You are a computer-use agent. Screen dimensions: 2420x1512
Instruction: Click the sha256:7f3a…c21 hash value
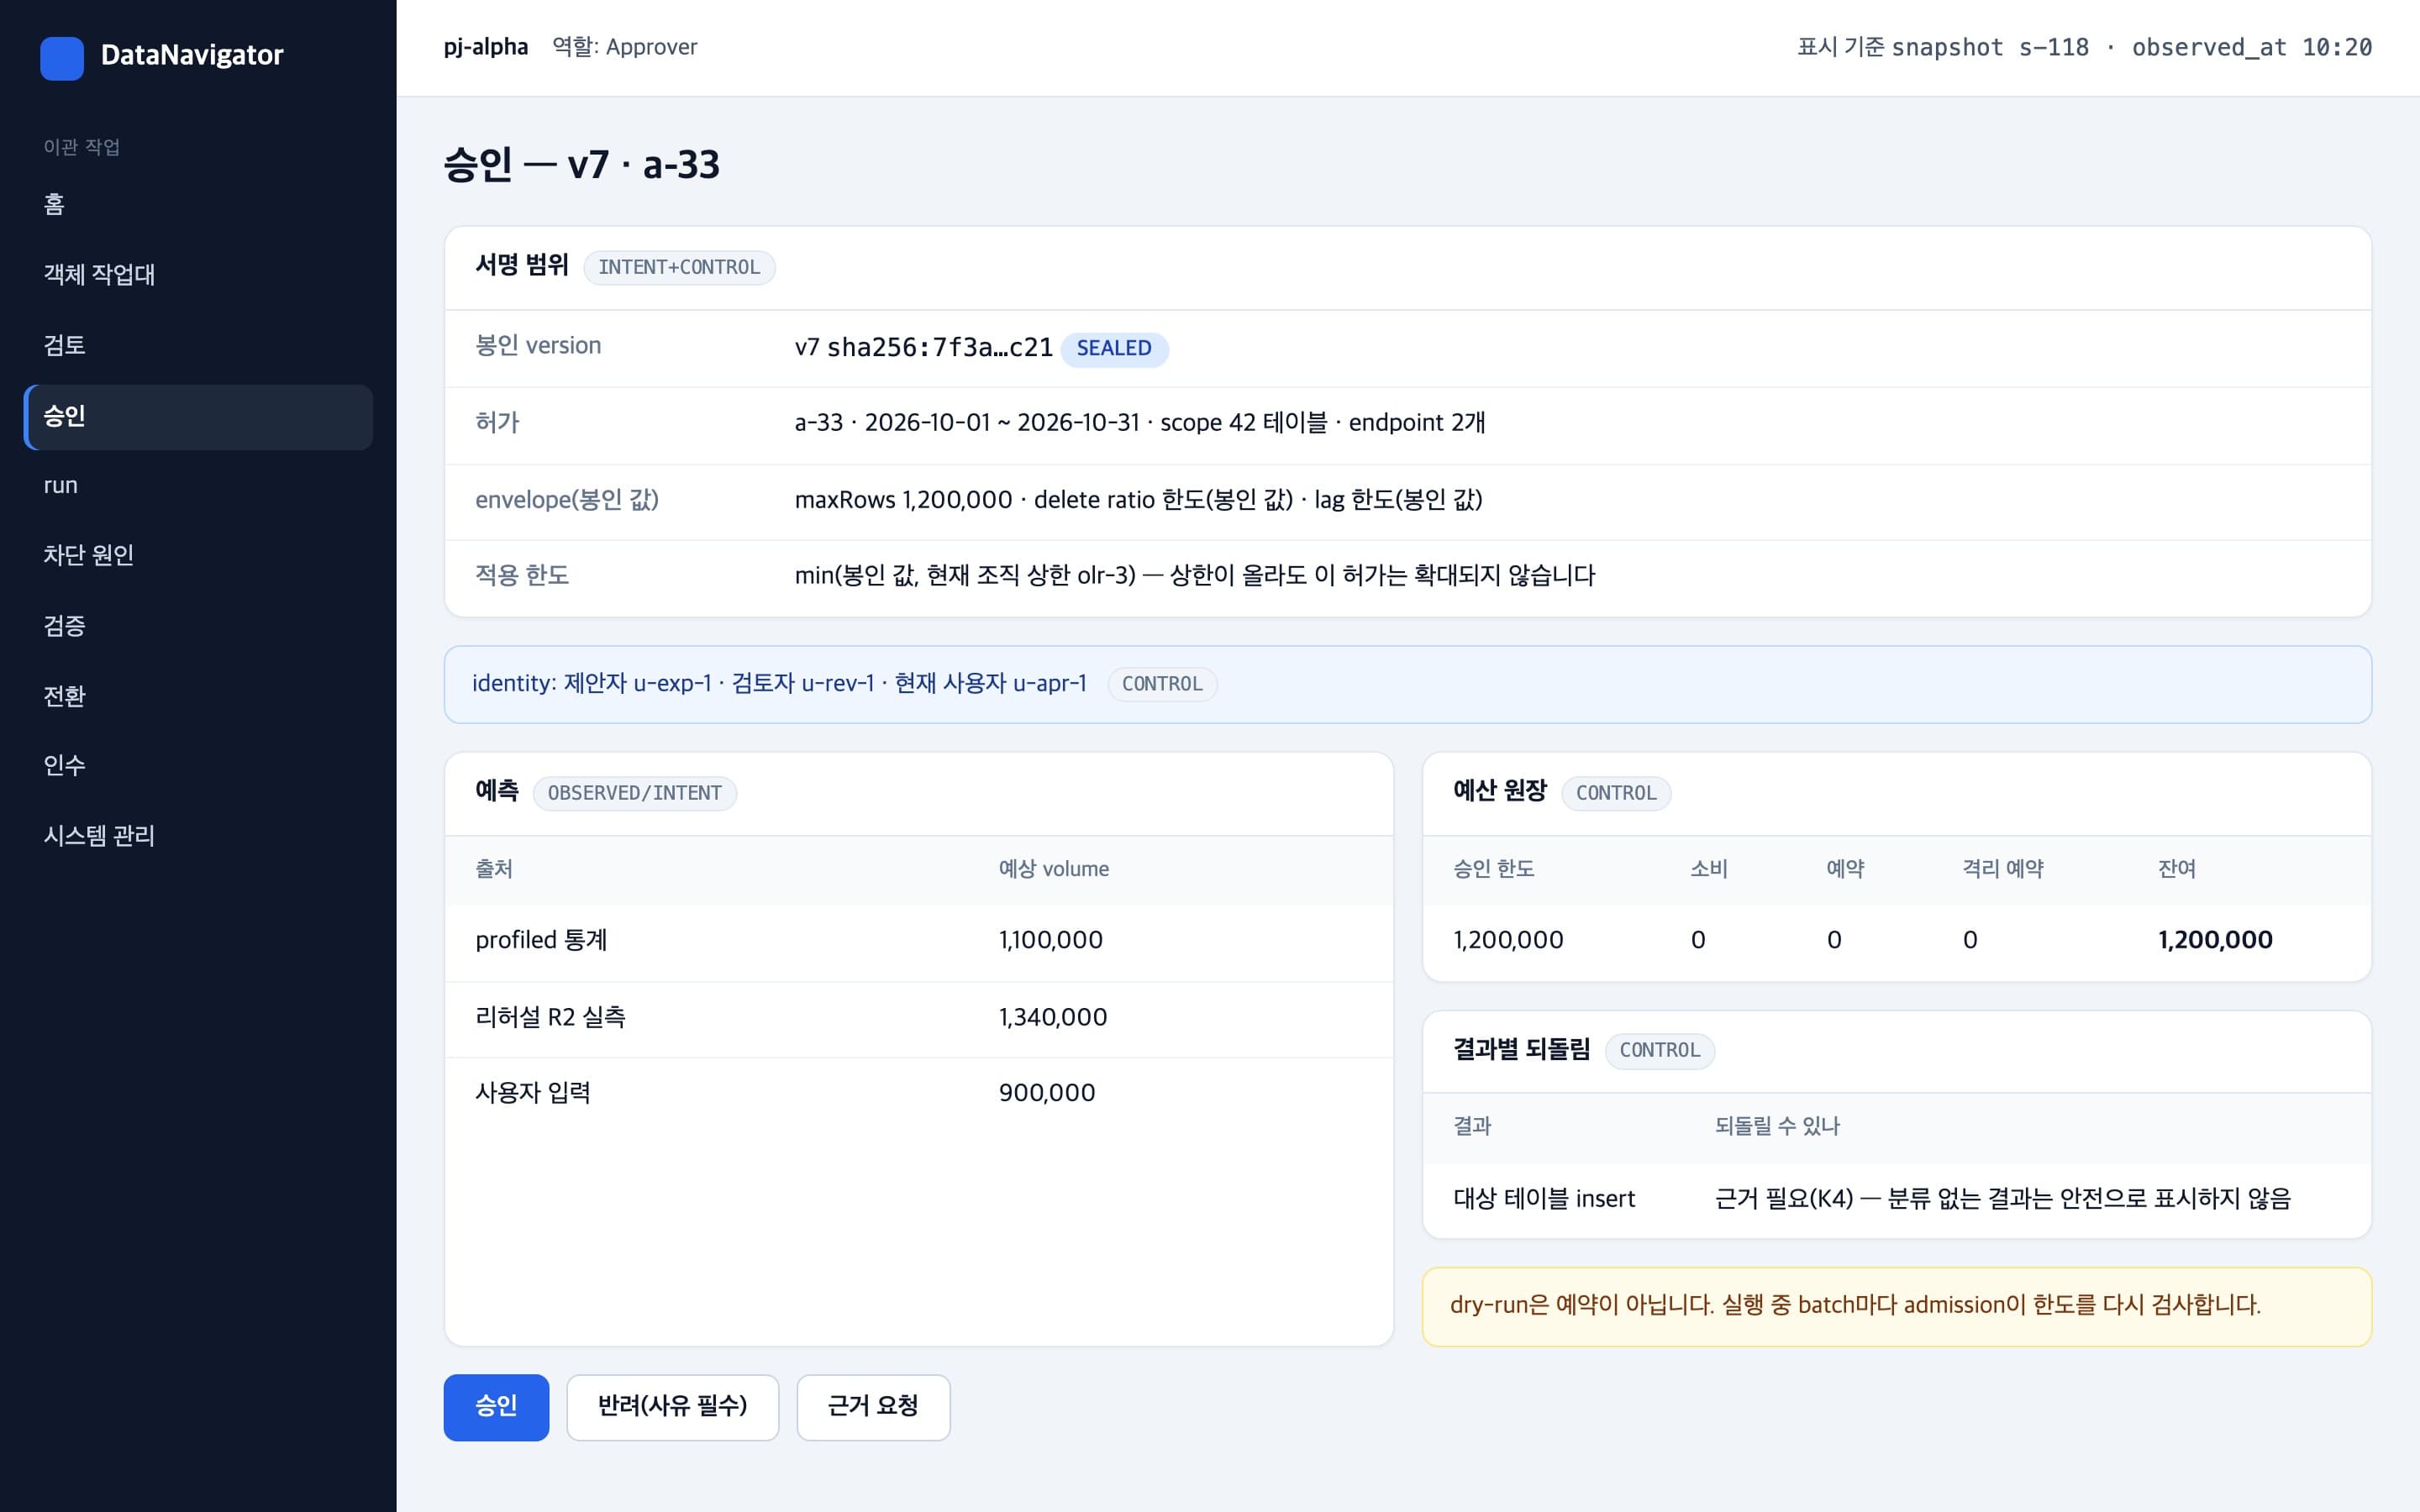(940, 348)
